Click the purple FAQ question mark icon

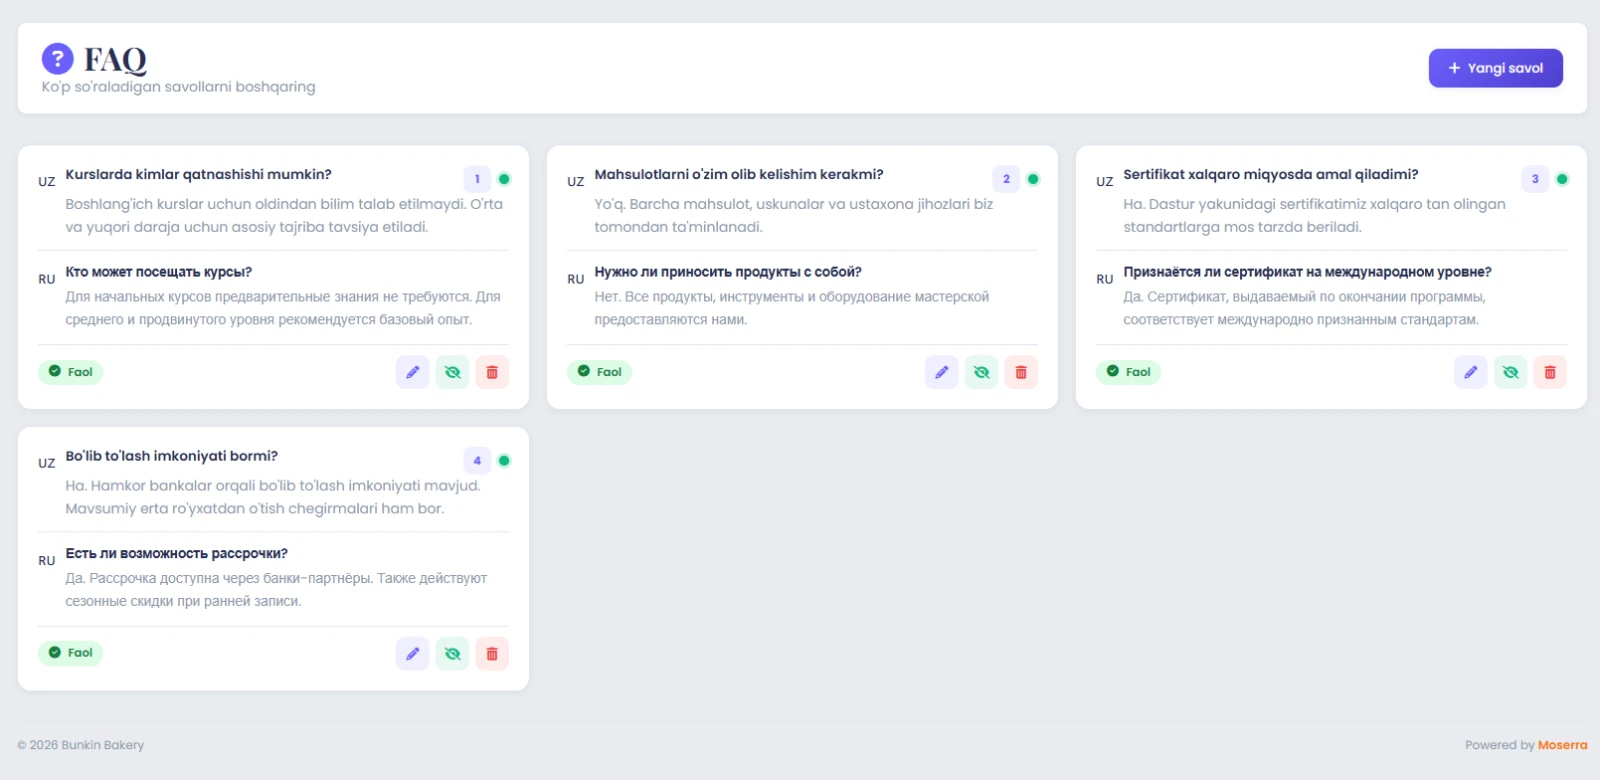point(57,59)
